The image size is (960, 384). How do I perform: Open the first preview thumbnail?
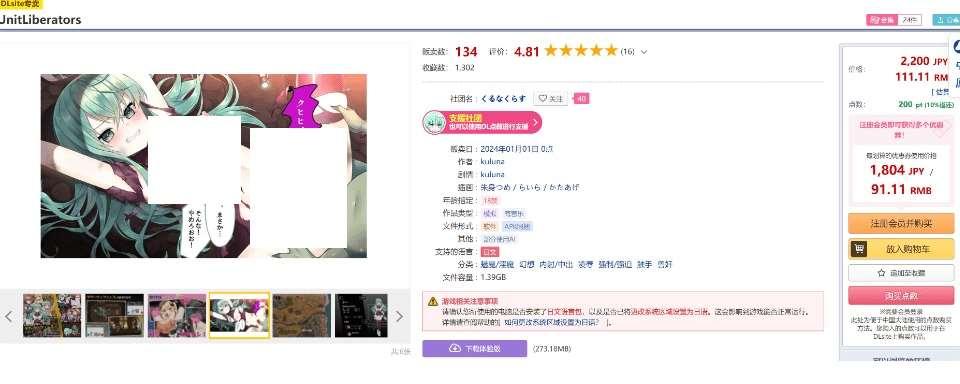click(x=52, y=315)
